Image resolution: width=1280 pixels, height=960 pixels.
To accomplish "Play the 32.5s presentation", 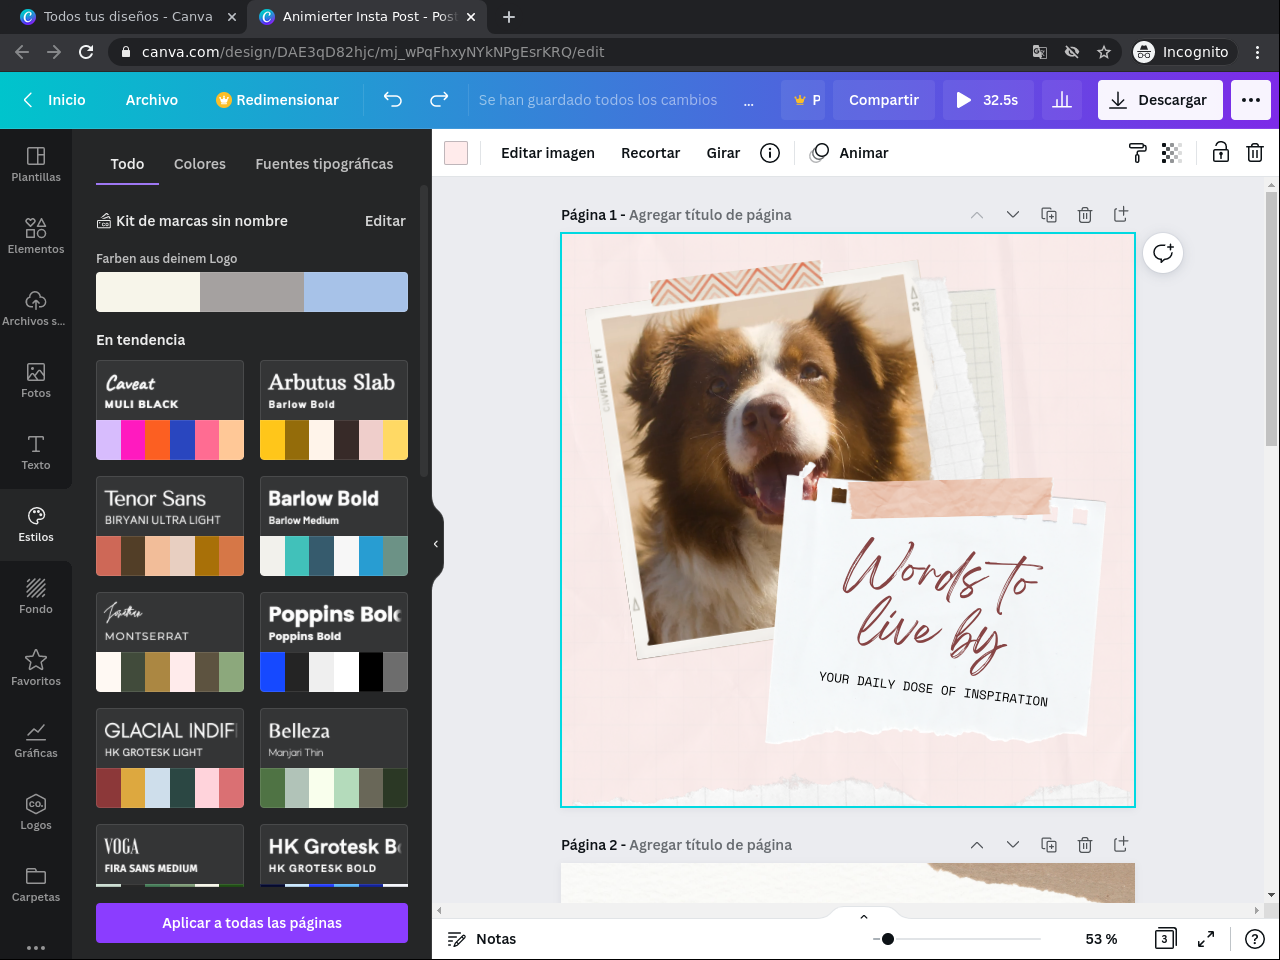I will (987, 100).
